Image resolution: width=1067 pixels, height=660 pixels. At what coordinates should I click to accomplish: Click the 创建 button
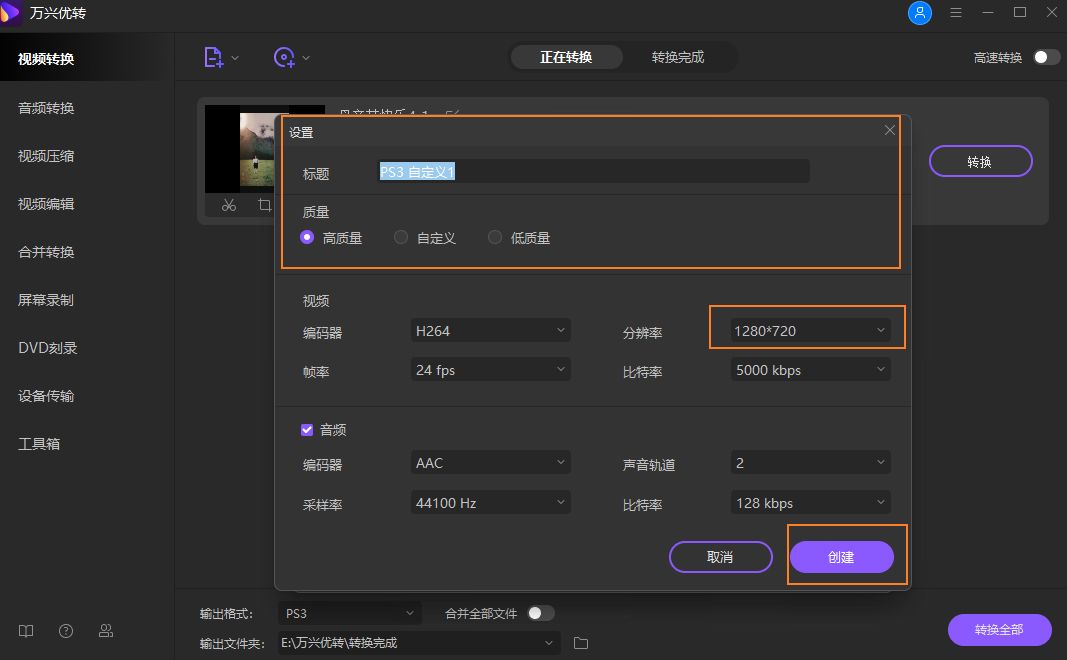point(842,557)
